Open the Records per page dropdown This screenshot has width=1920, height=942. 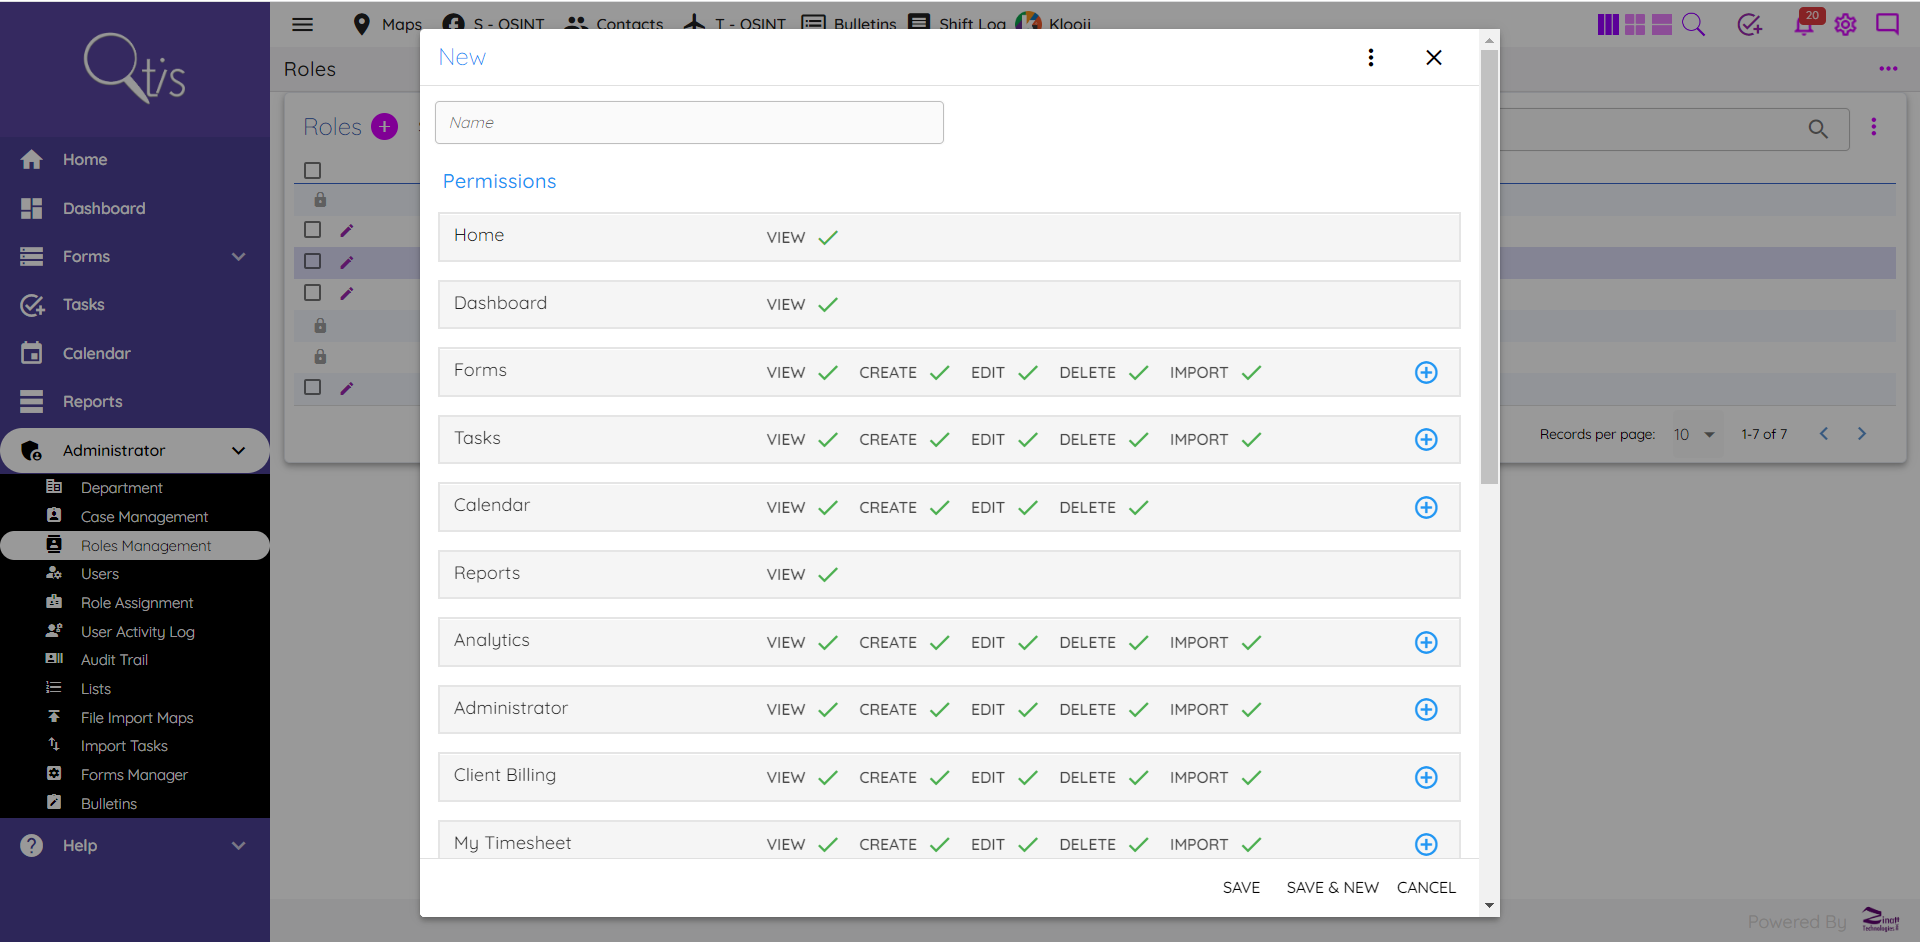coord(1695,434)
